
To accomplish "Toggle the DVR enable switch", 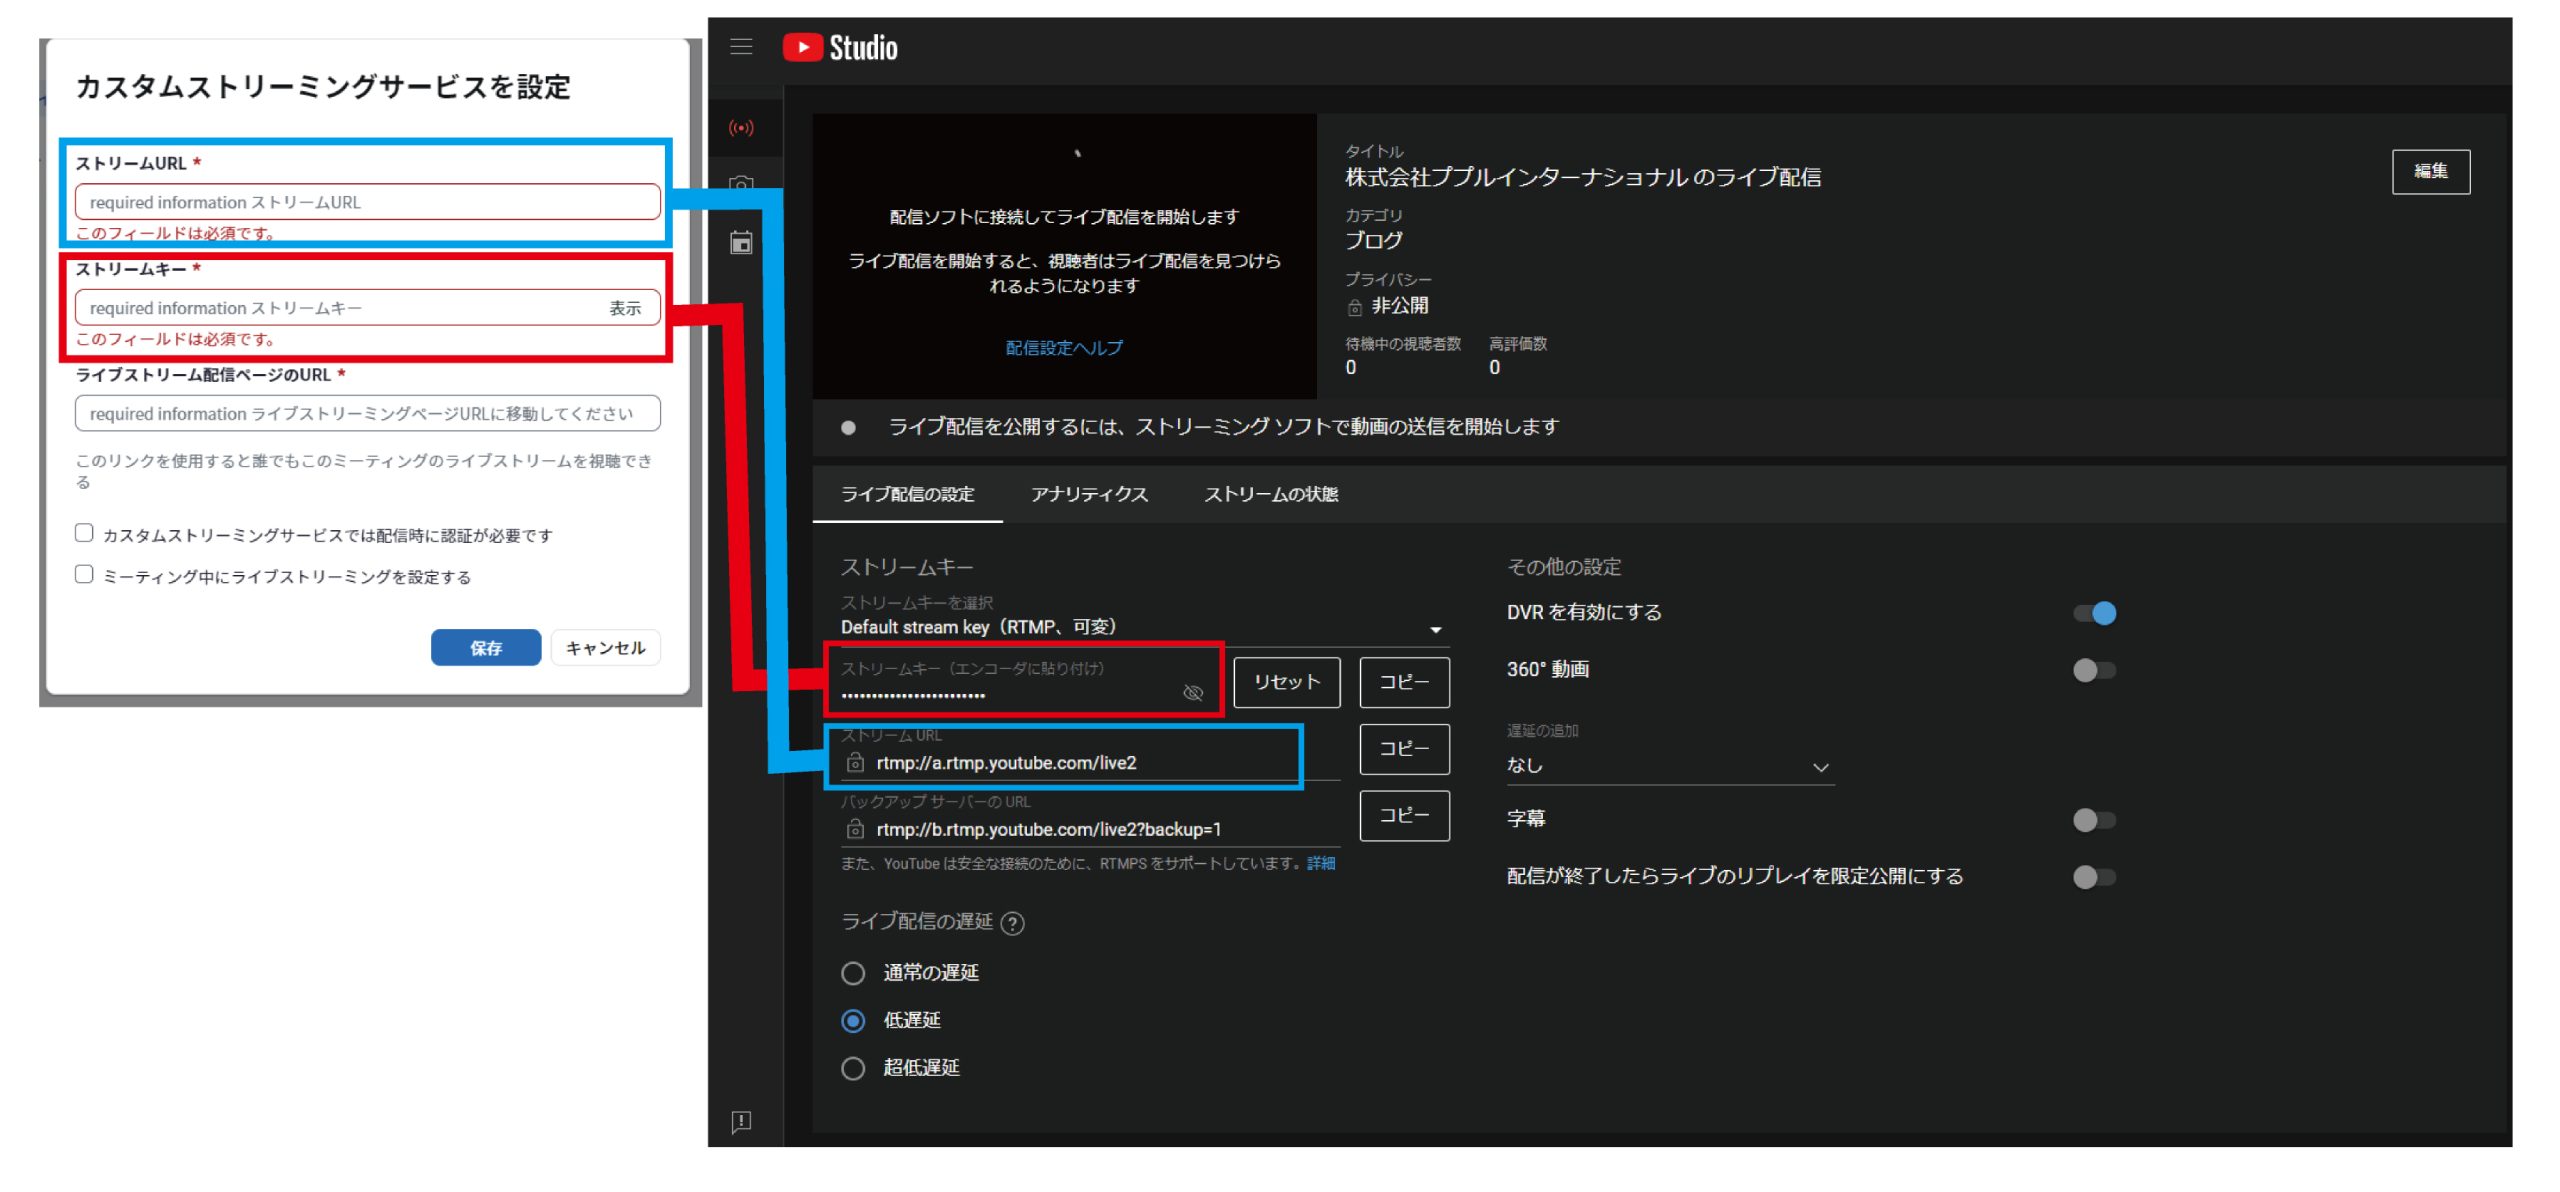I will coord(2095,613).
